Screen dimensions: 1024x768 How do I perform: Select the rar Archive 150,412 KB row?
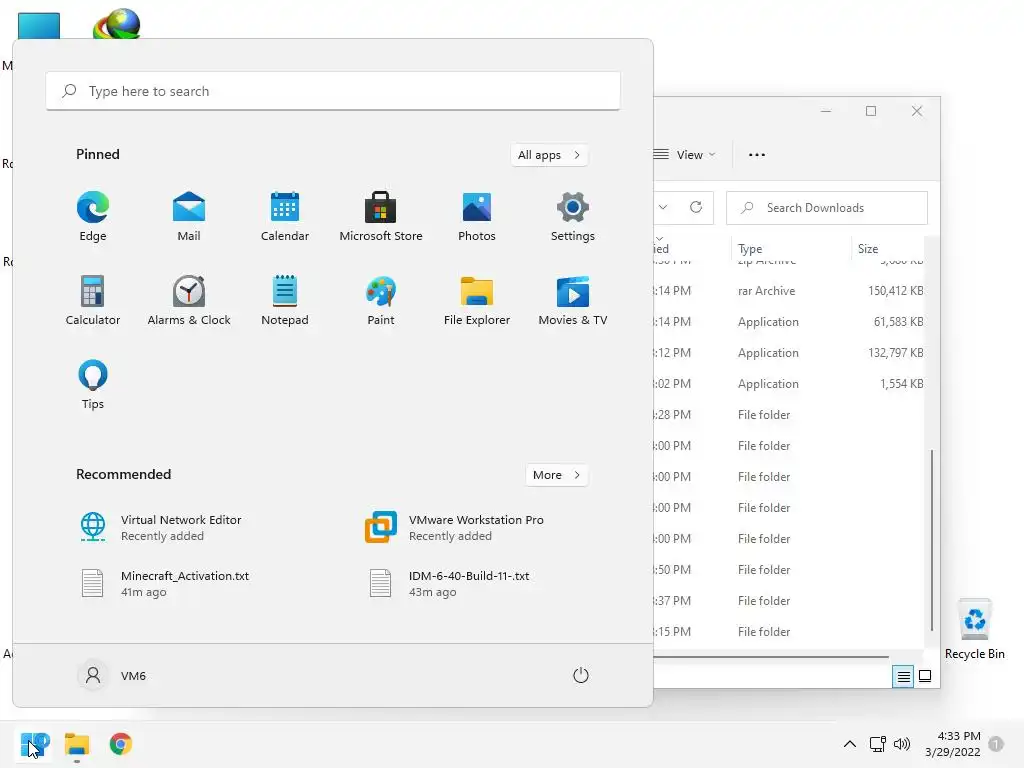(x=789, y=291)
